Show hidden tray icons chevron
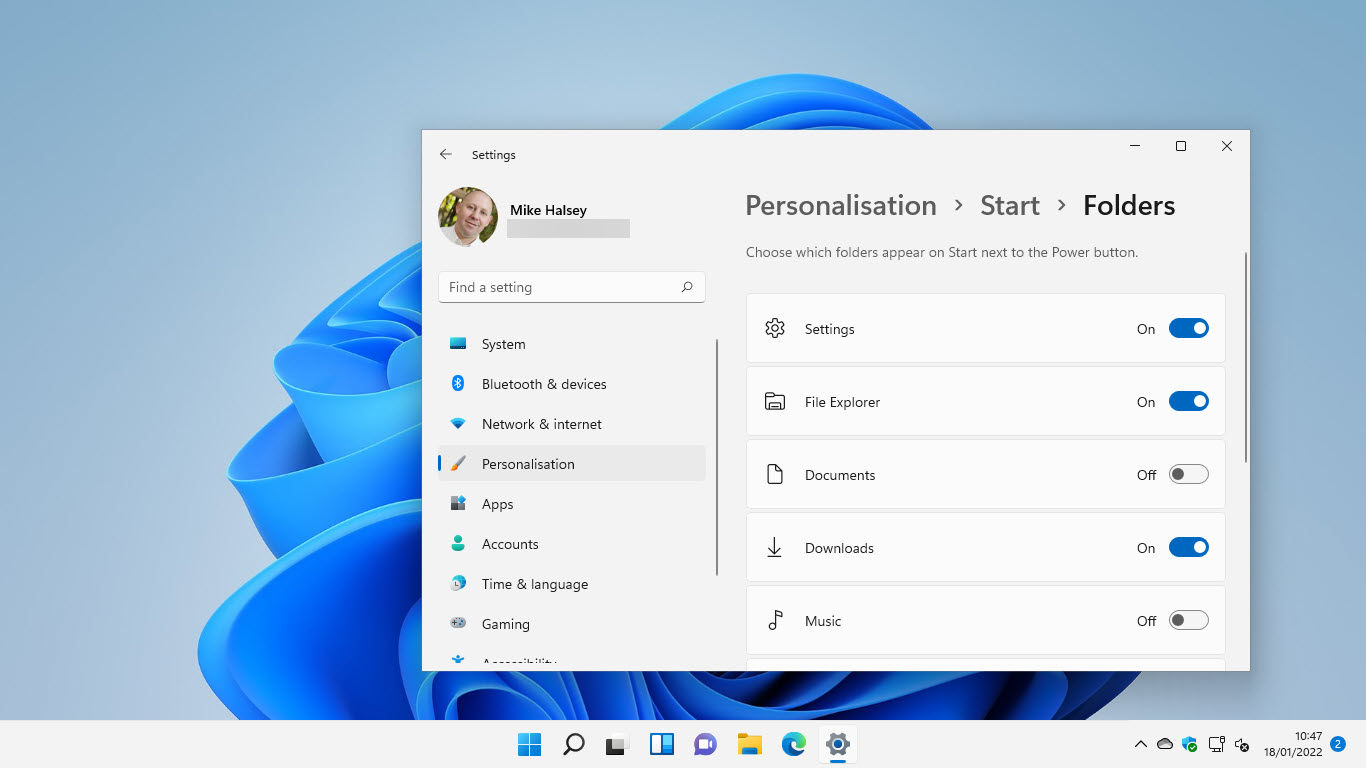The width and height of the screenshot is (1366, 768). click(1140, 744)
